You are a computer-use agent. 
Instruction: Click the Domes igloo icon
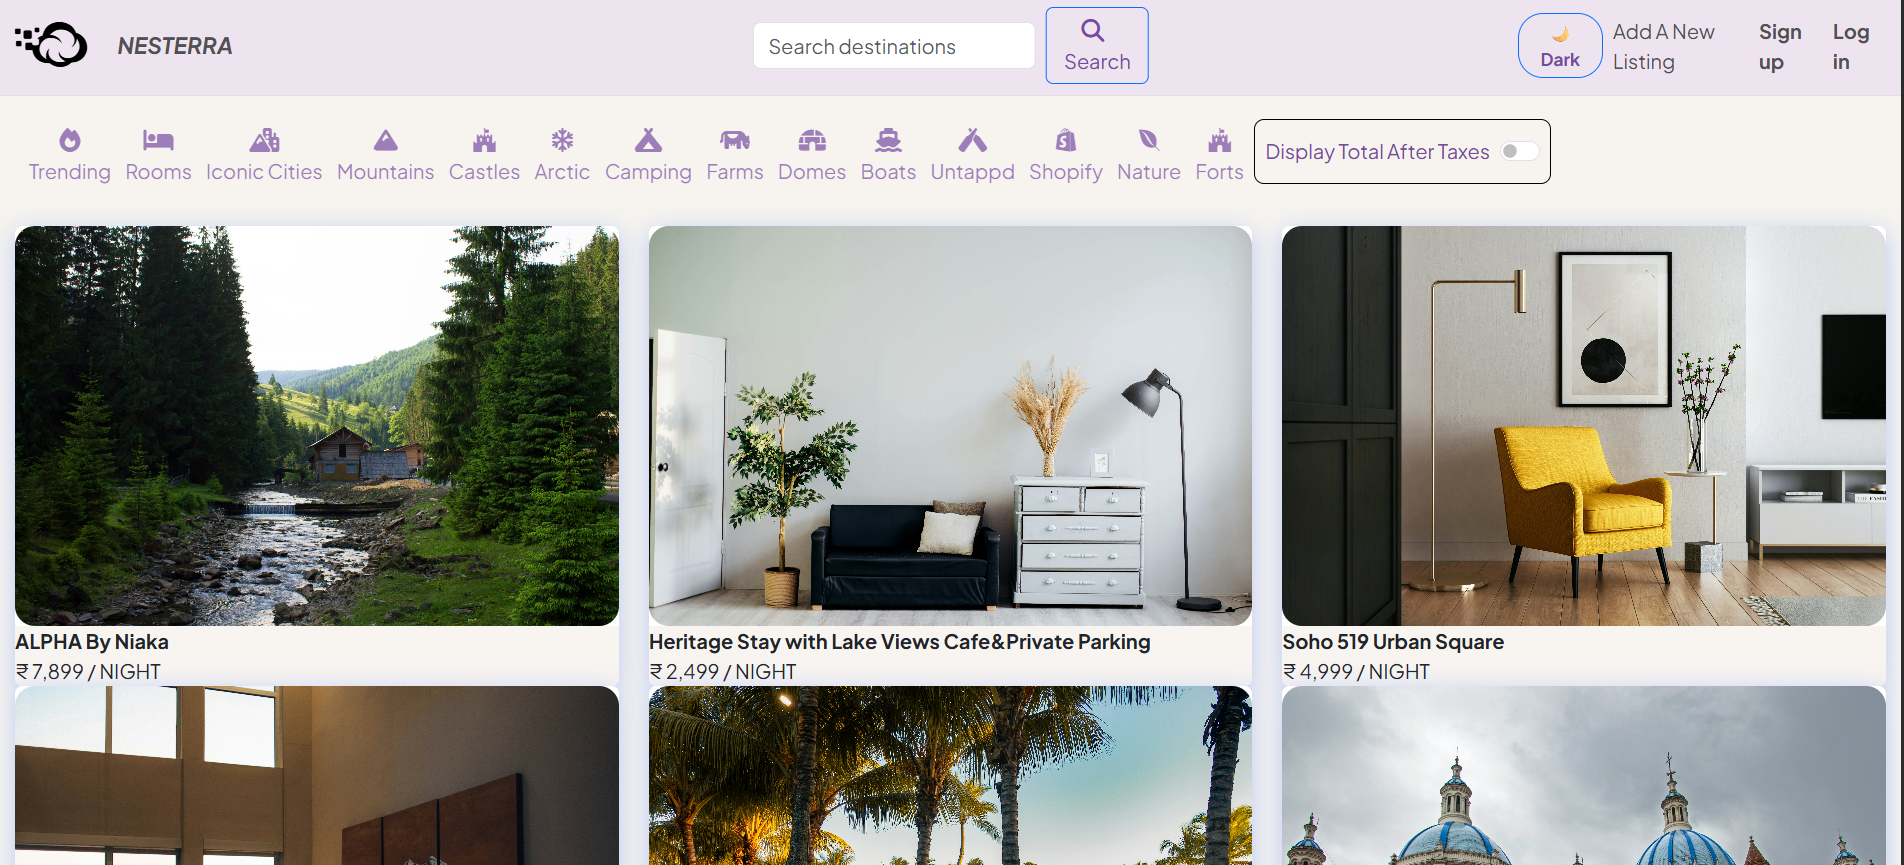[812, 140]
